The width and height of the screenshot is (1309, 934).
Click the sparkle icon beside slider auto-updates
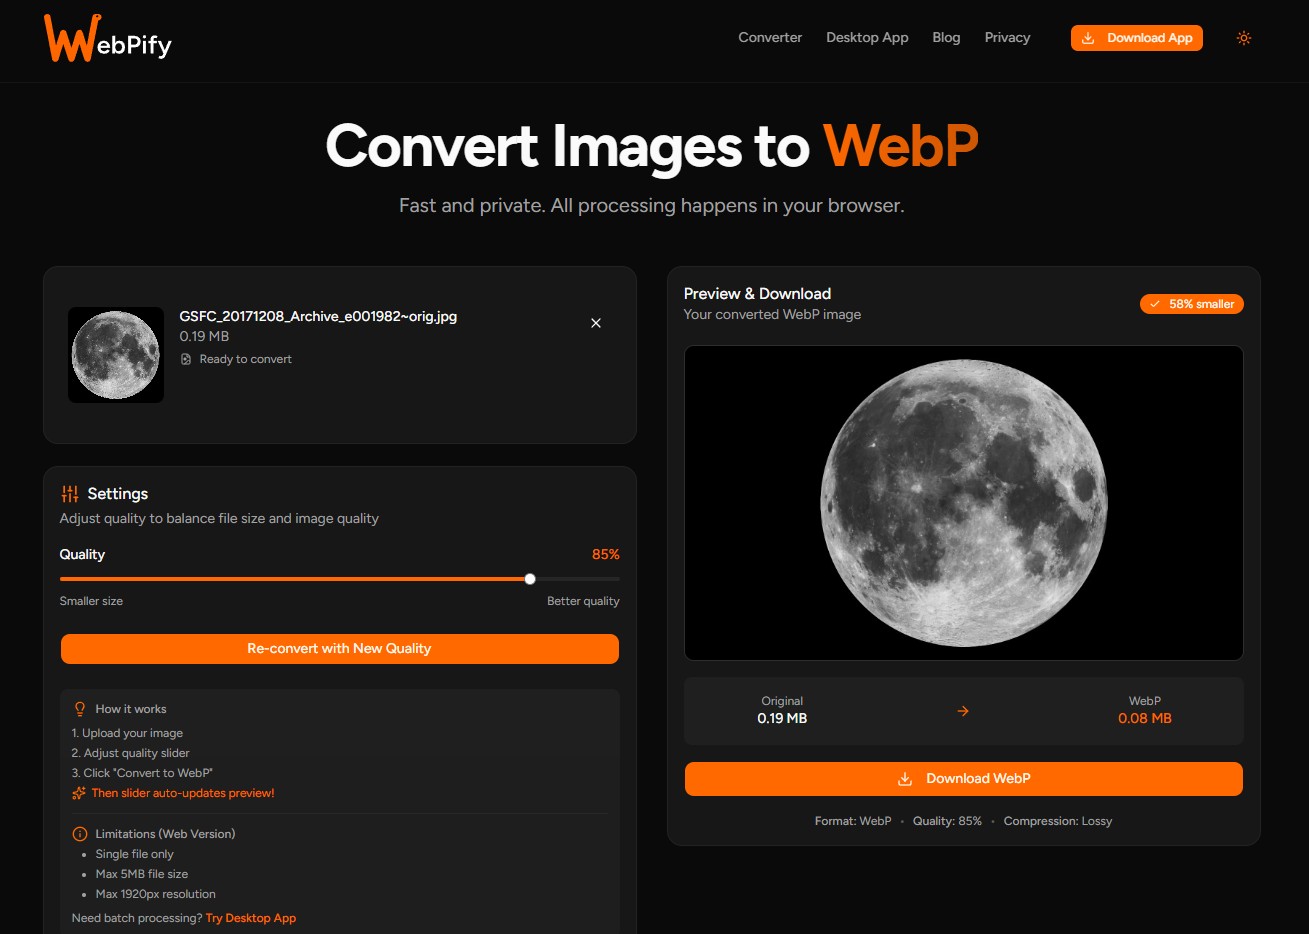[79, 793]
